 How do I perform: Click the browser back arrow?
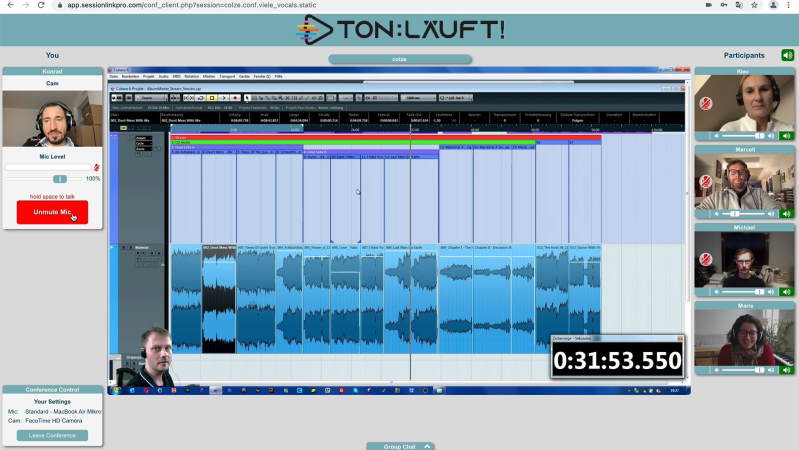(x=10, y=5)
